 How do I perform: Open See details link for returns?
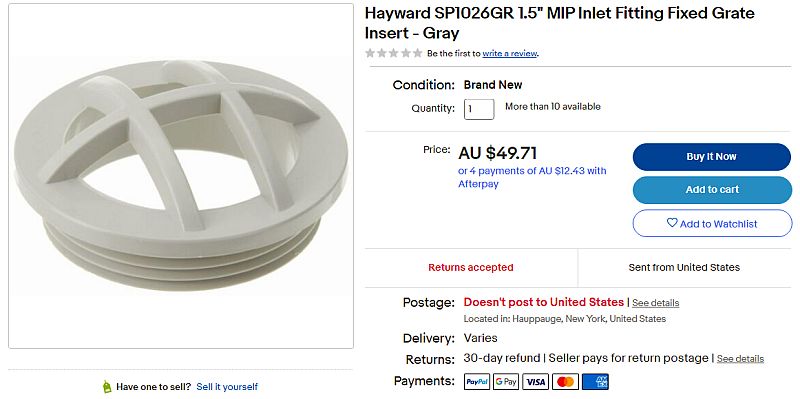coord(740,359)
